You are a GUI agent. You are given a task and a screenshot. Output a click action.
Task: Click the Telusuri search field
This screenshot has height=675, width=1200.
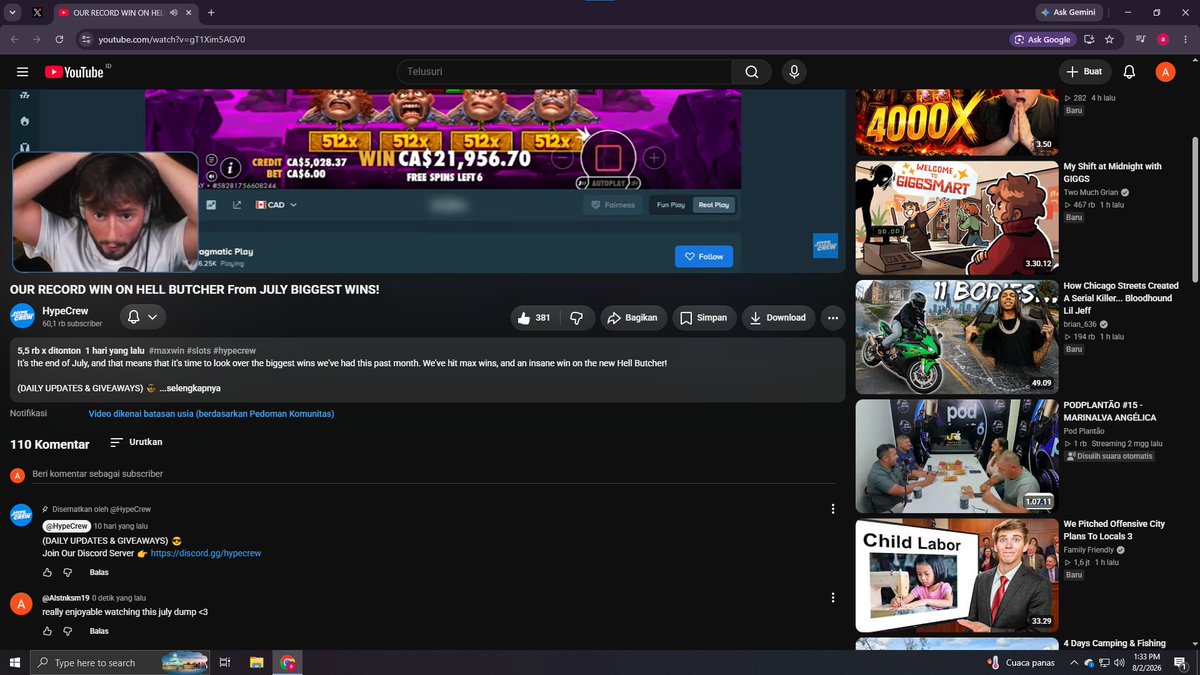pos(565,72)
